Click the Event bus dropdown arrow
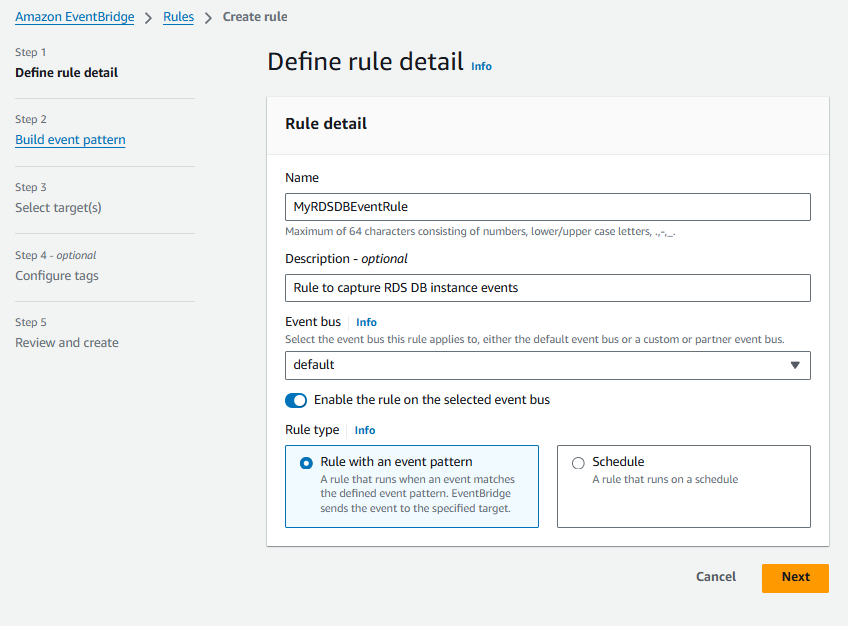Image resolution: width=848 pixels, height=626 pixels. (795, 365)
